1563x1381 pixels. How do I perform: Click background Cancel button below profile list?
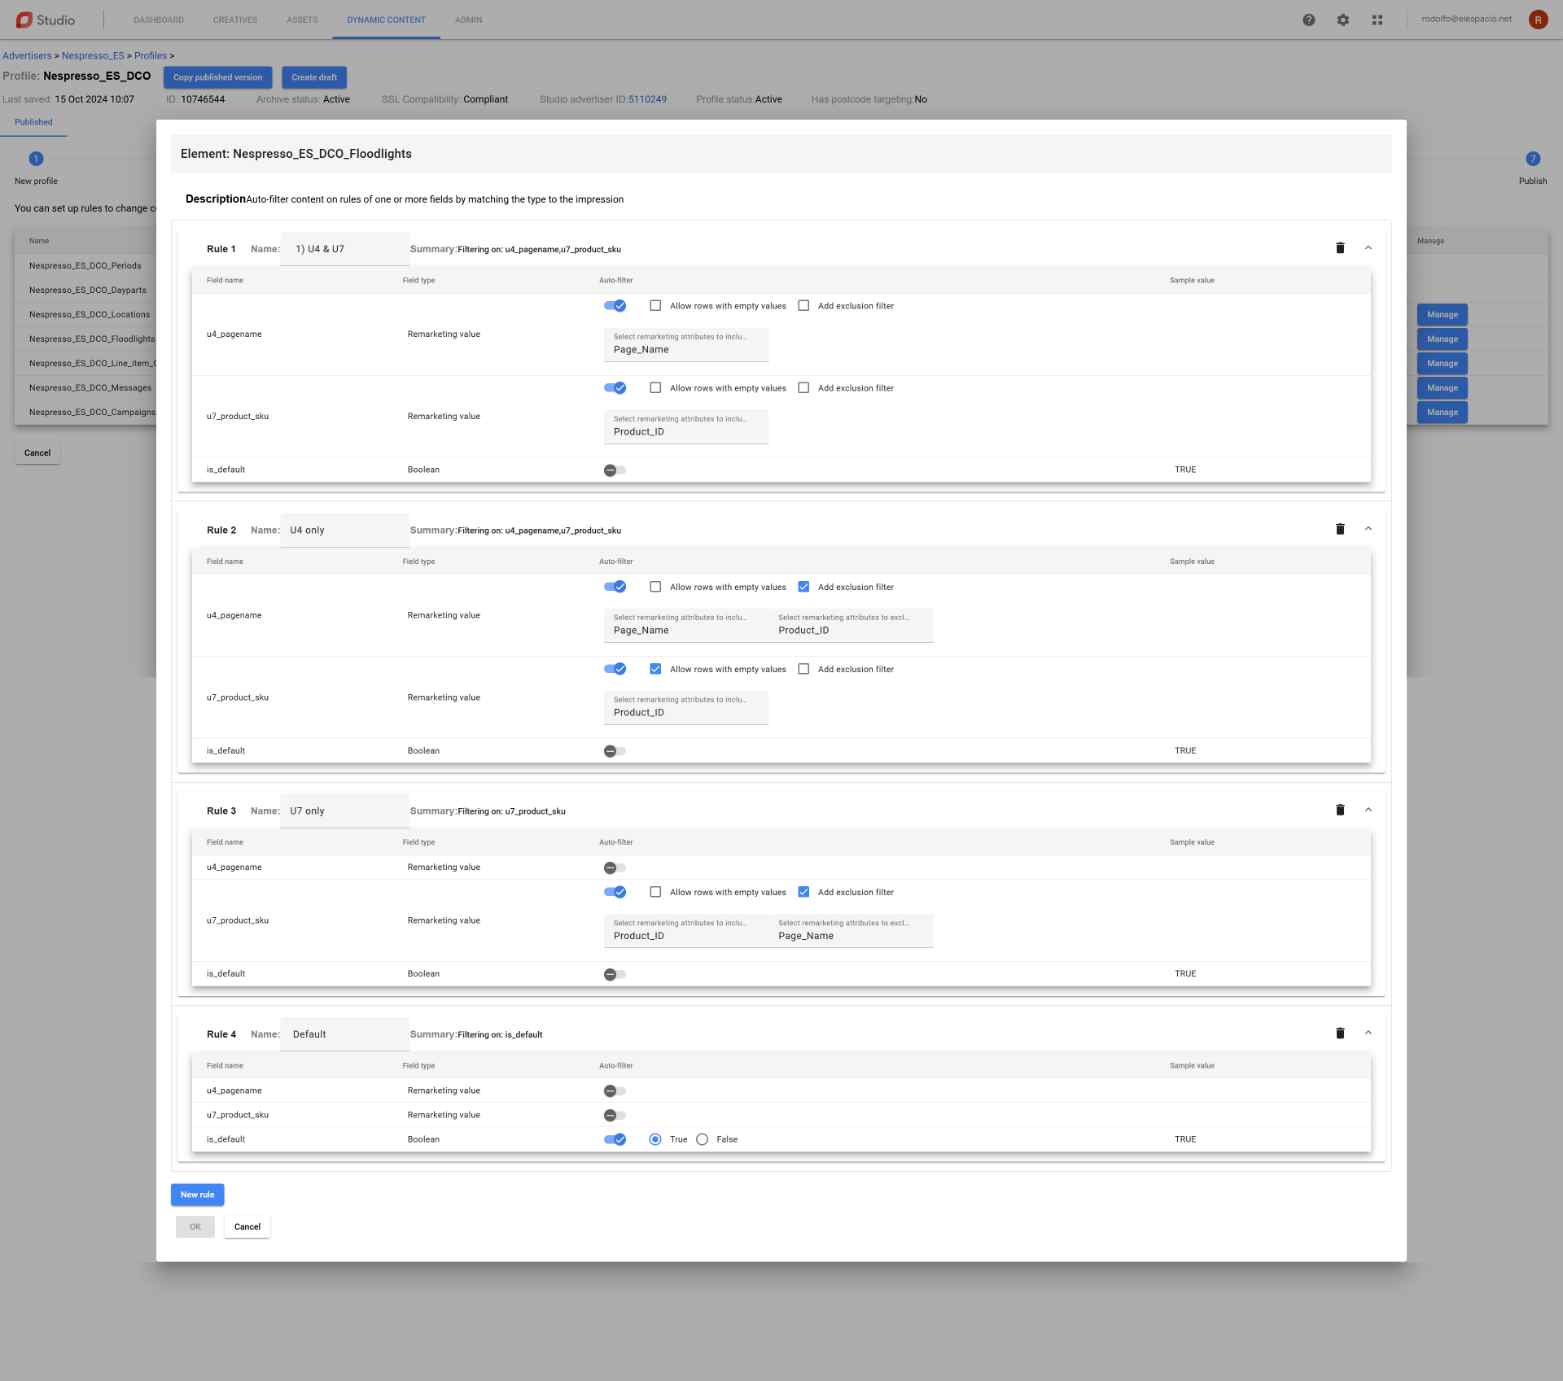coord(37,453)
